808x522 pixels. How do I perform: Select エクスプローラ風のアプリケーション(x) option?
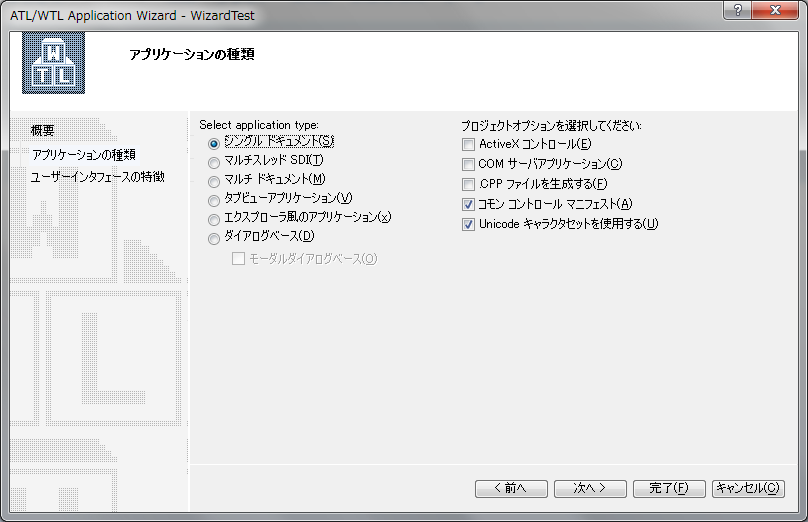tap(214, 220)
